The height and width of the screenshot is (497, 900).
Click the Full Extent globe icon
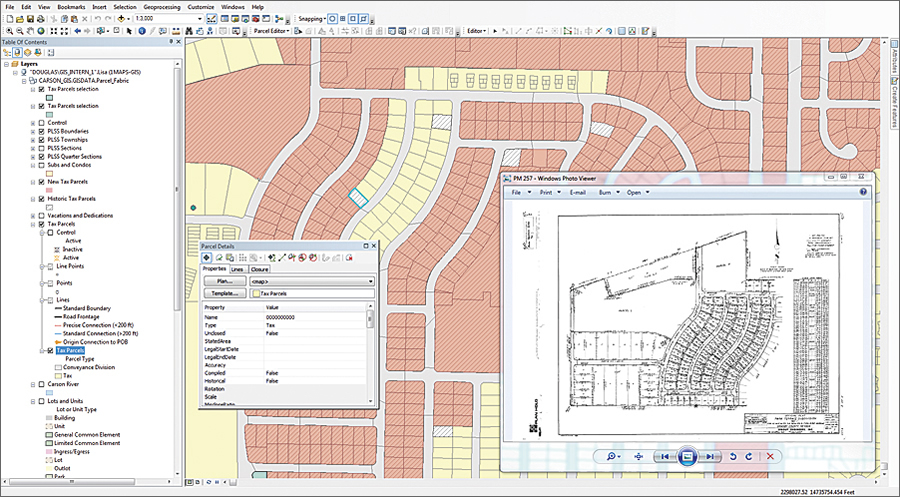click(43, 31)
